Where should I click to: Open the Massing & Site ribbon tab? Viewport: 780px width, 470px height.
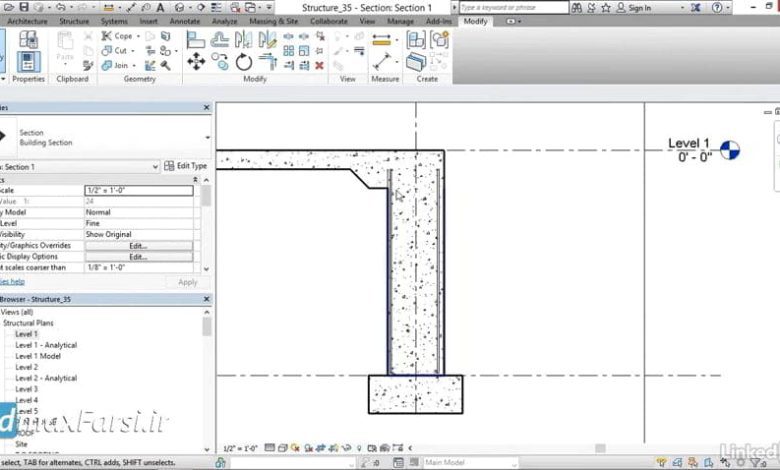click(x=274, y=21)
